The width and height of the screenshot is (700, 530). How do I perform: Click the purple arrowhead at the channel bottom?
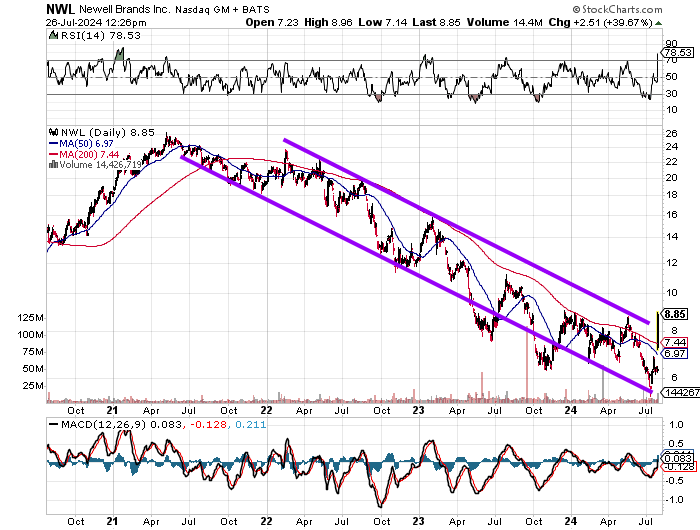[x=650, y=388]
